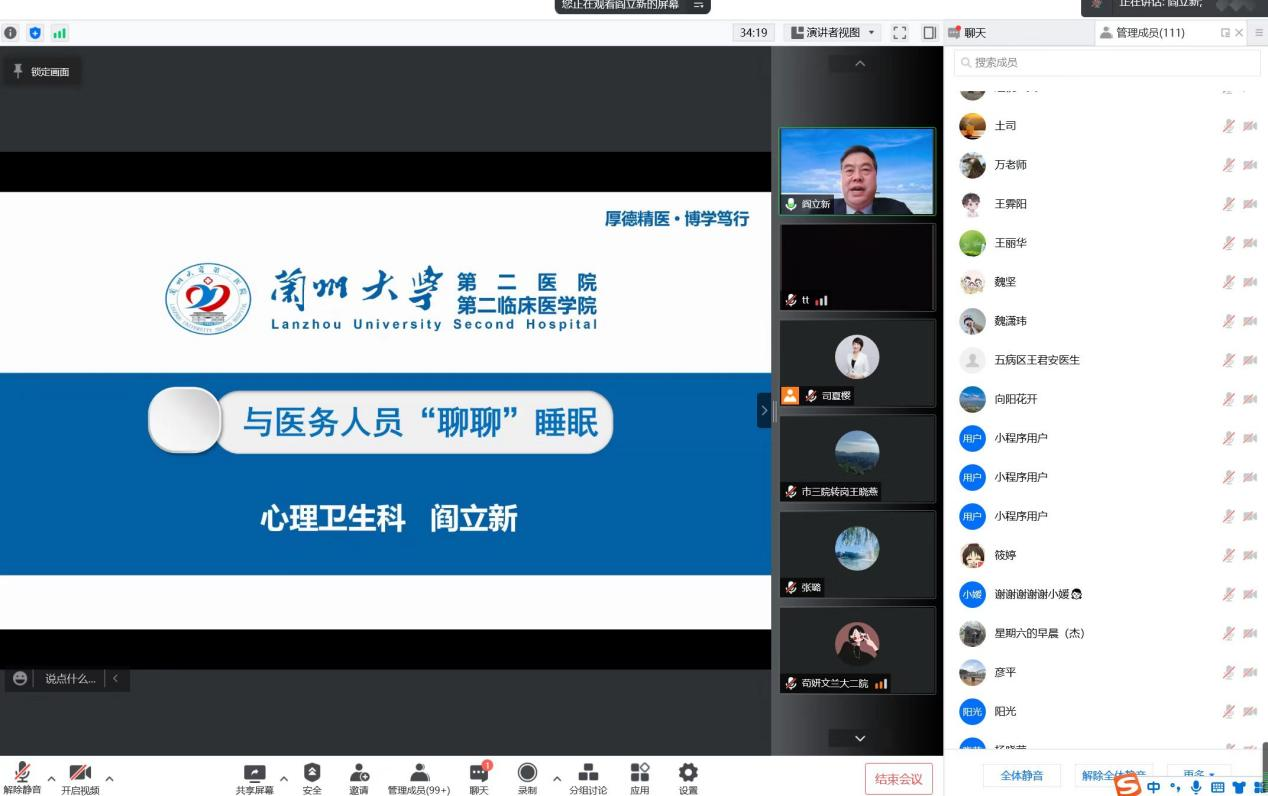Viewport: 1268px width, 796px height.
Task: Turn on camera with 开启视频
Action: pos(80,773)
